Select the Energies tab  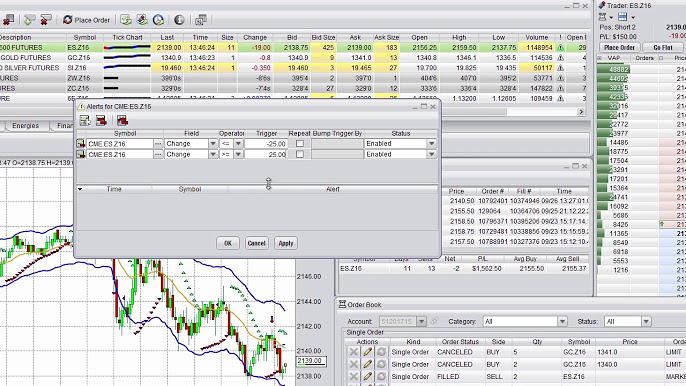(25, 126)
